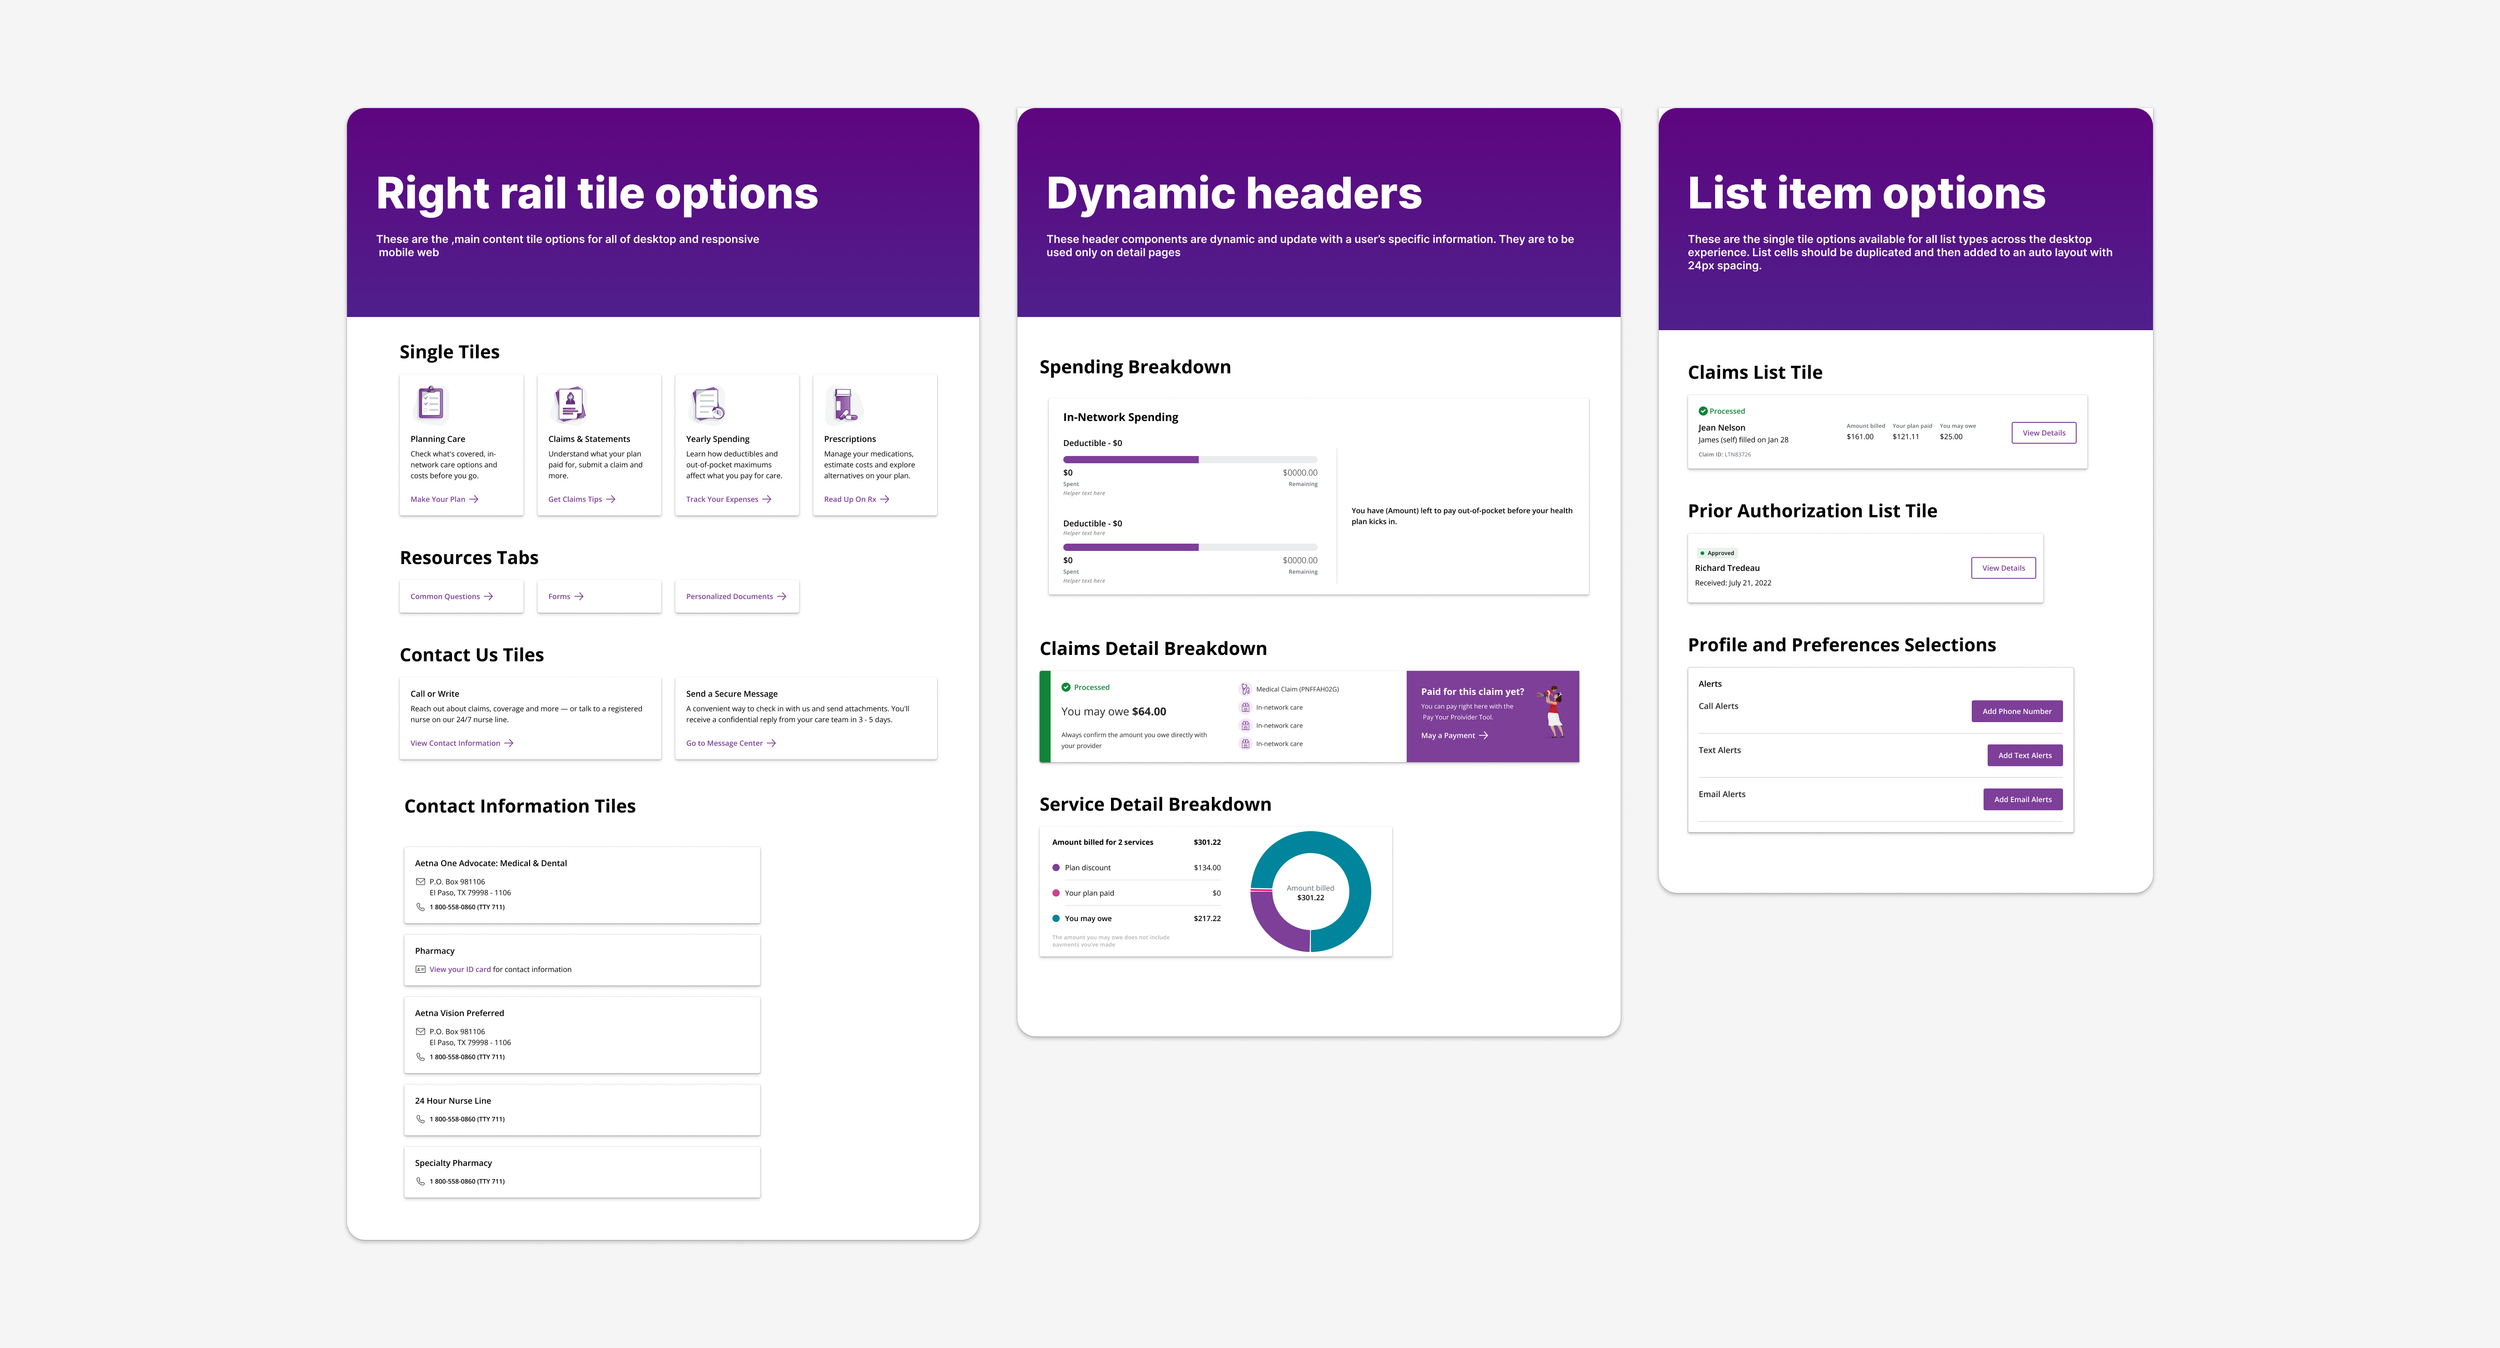Image resolution: width=2500 pixels, height=1348 pixels.
Task: Click the arrow icon after Make Your Plan
Action: [x=474, y=499]
